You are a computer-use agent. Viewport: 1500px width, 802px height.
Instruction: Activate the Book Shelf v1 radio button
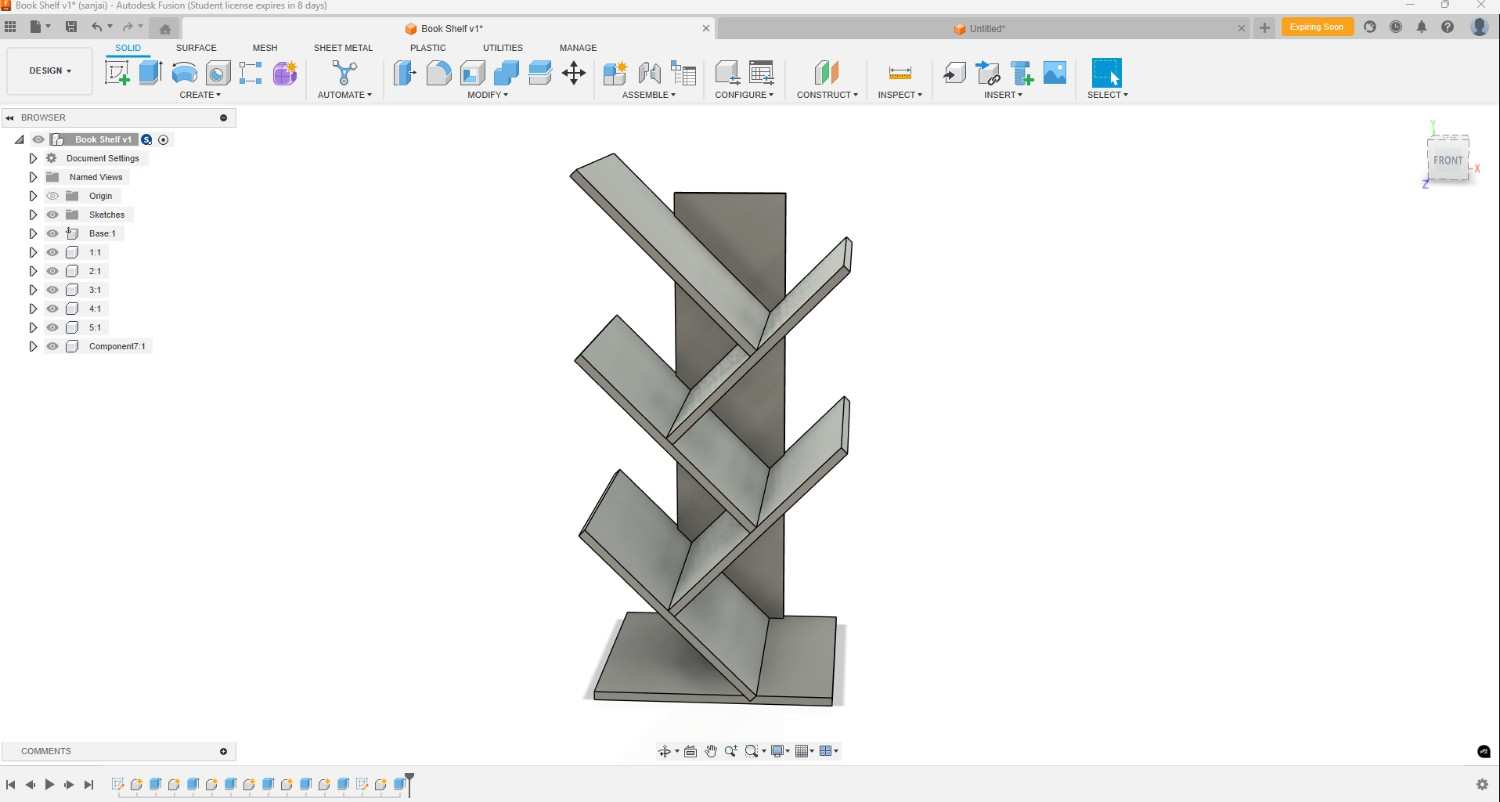[x=163, y=140]
